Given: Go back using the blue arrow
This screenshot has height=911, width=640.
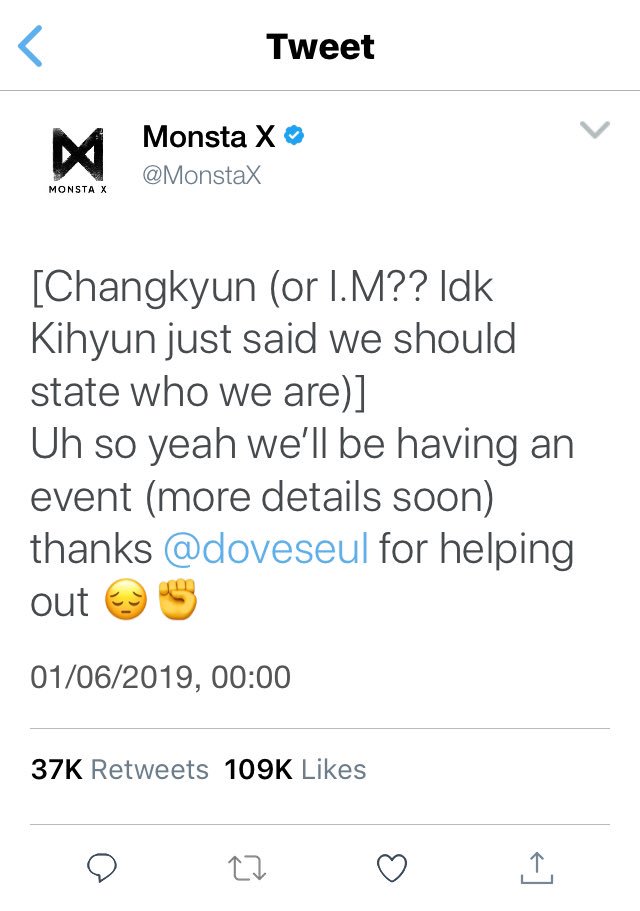Looking at the screenshot, I should click(30, 46).
